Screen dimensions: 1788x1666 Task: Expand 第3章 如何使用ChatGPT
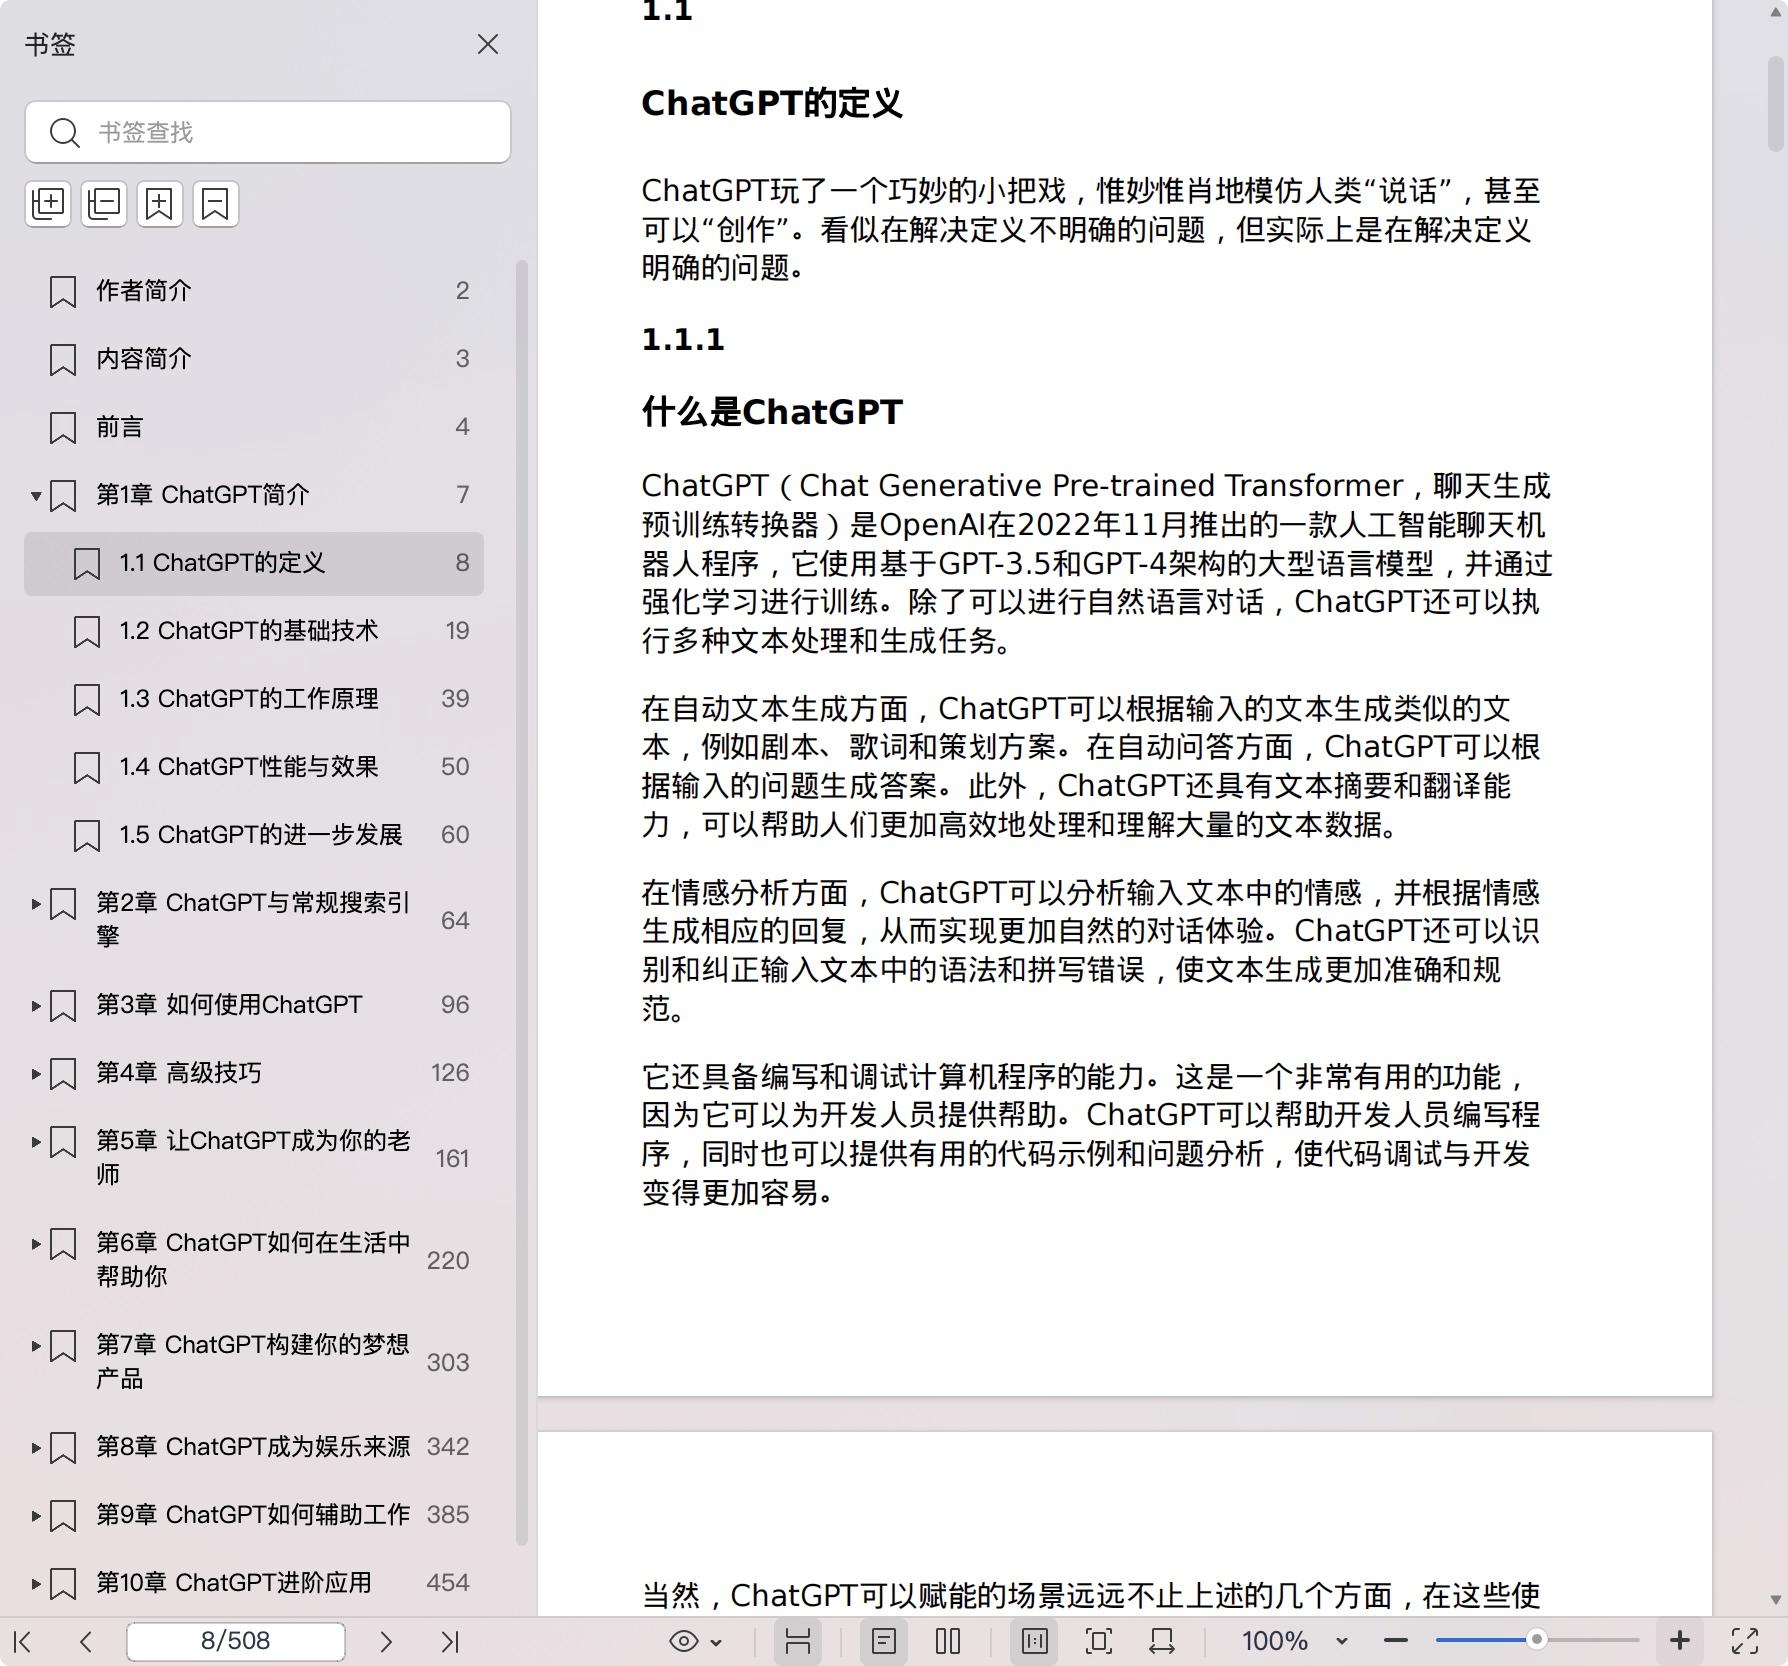[x=36, y=1006]
